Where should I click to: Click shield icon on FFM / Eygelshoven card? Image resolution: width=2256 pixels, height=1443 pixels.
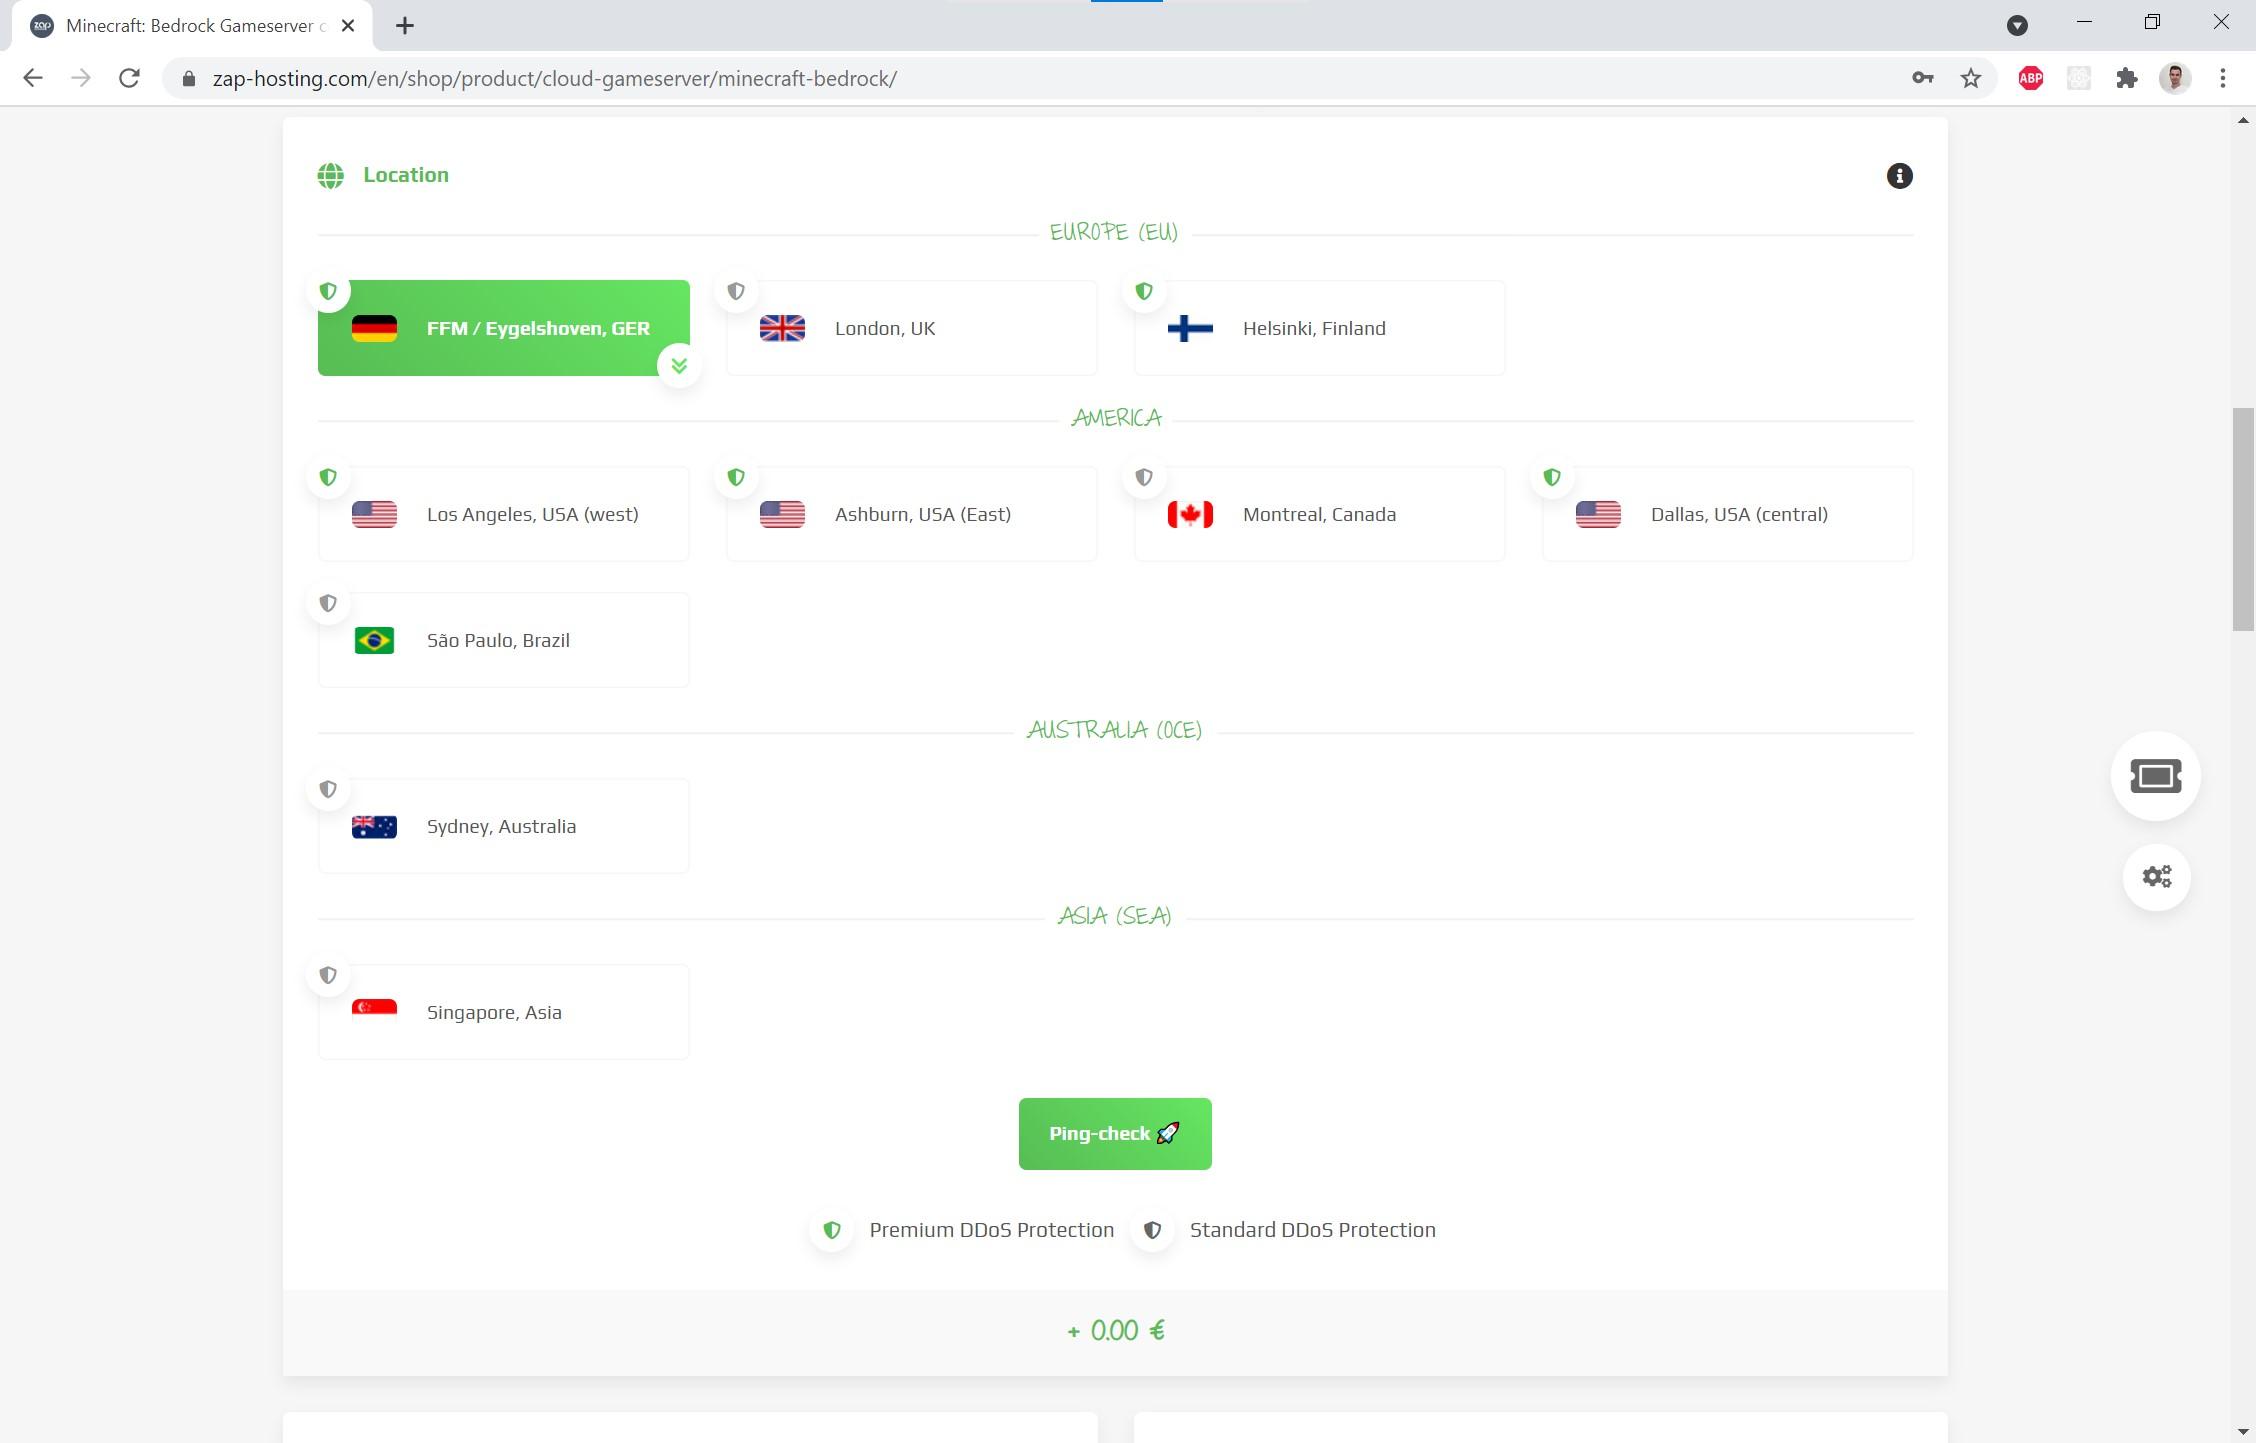[328, 292]
